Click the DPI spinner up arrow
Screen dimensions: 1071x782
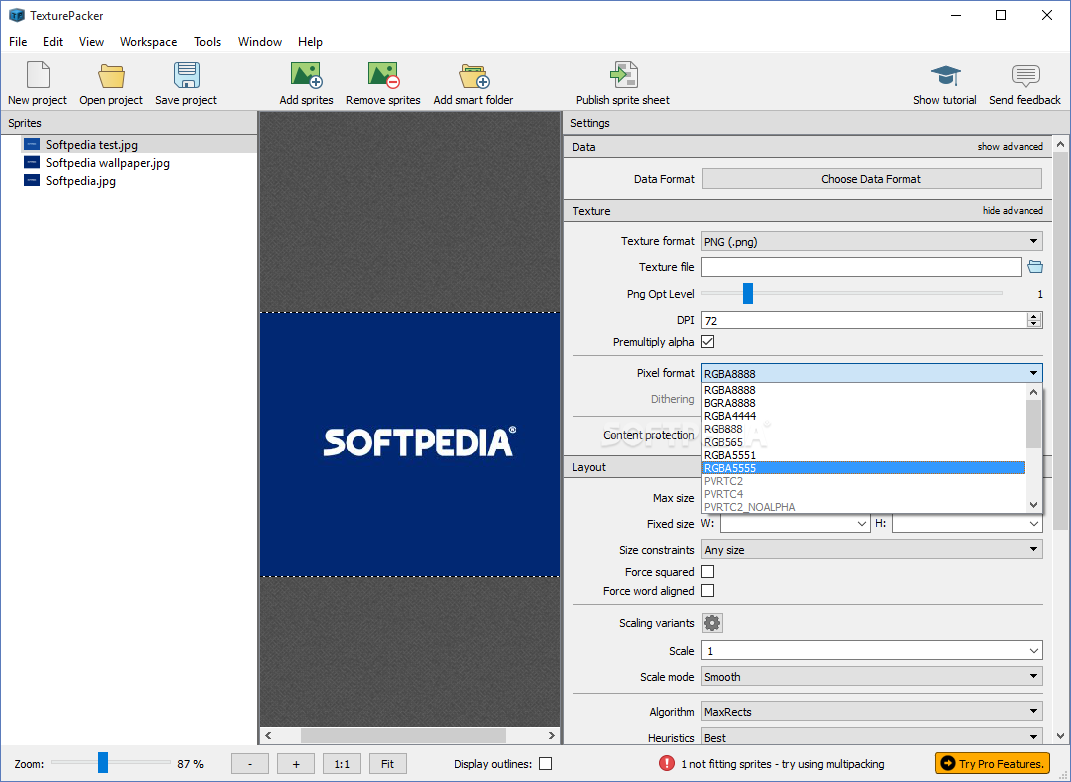click(1033, 316)
